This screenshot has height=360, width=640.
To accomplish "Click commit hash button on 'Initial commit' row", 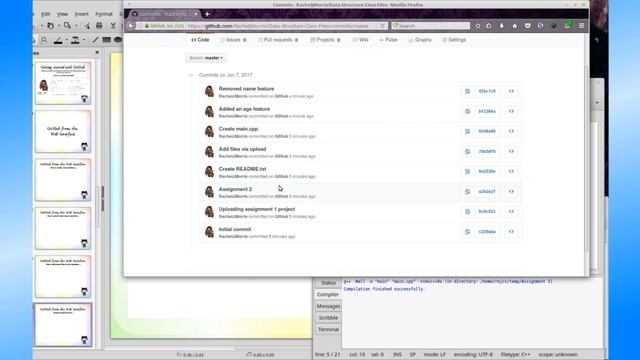I will point(487,231).
